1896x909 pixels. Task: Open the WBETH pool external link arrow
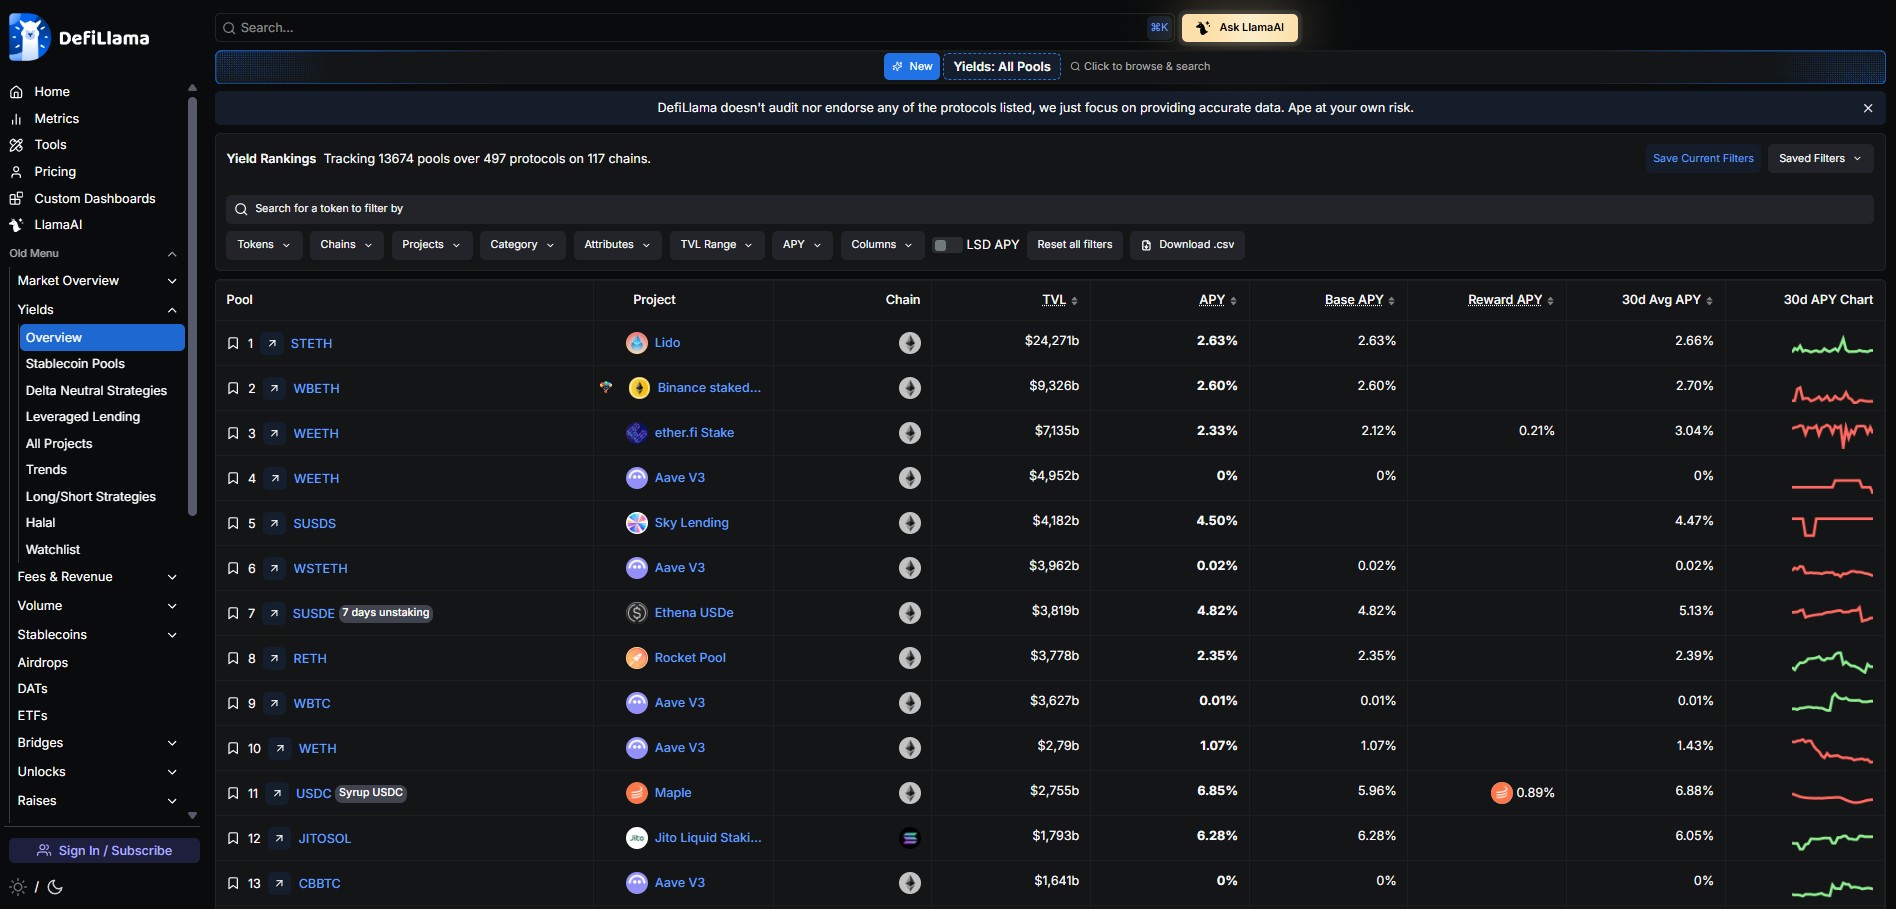[274, 388]
